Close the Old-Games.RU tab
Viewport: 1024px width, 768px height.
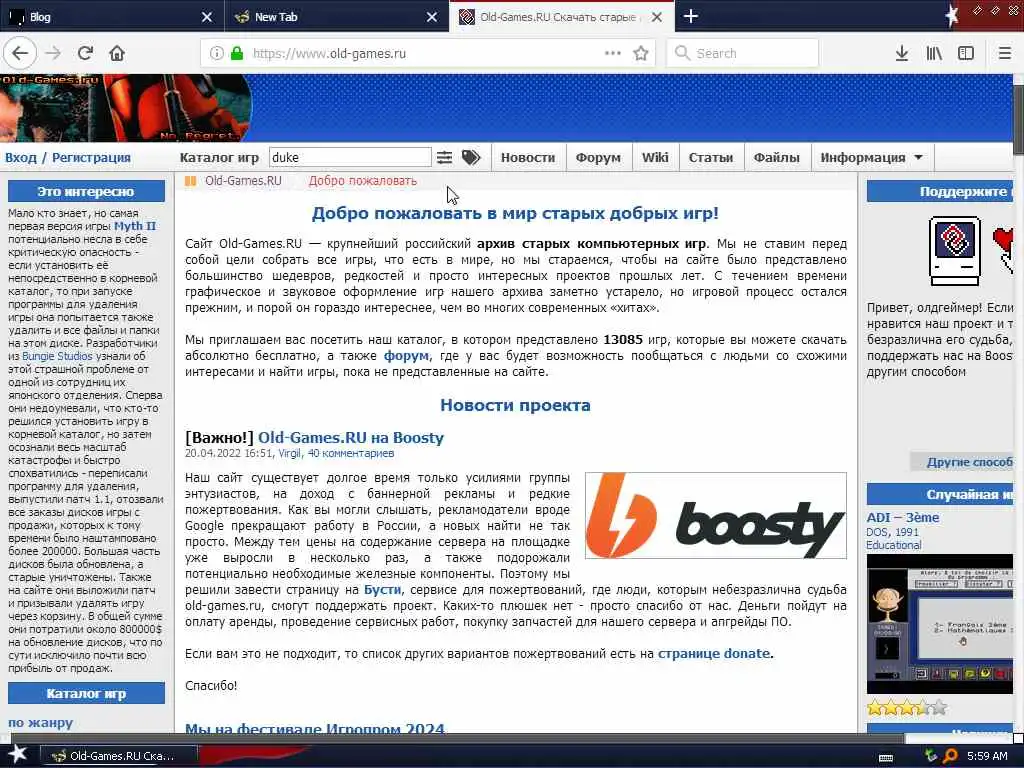click(x=657, y=17)
